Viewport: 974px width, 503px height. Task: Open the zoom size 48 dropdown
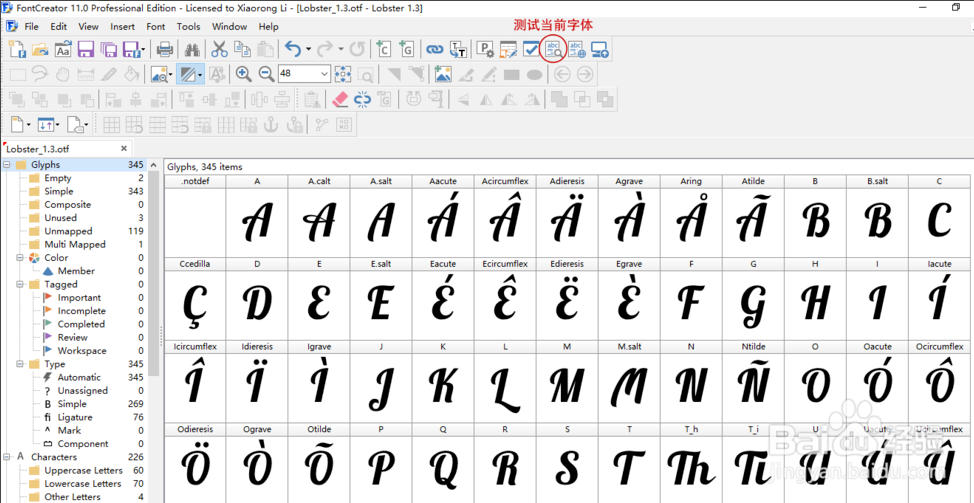(324, 74)
